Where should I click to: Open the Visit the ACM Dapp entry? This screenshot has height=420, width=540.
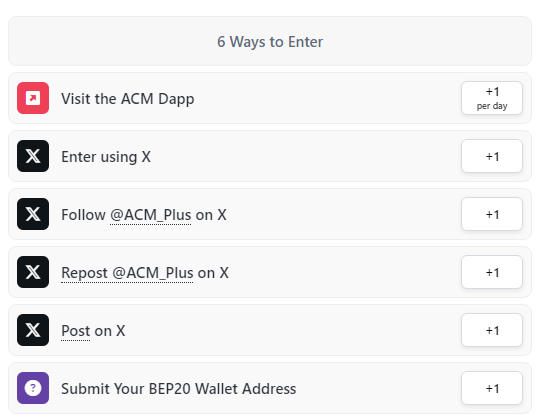click(270, 98)
